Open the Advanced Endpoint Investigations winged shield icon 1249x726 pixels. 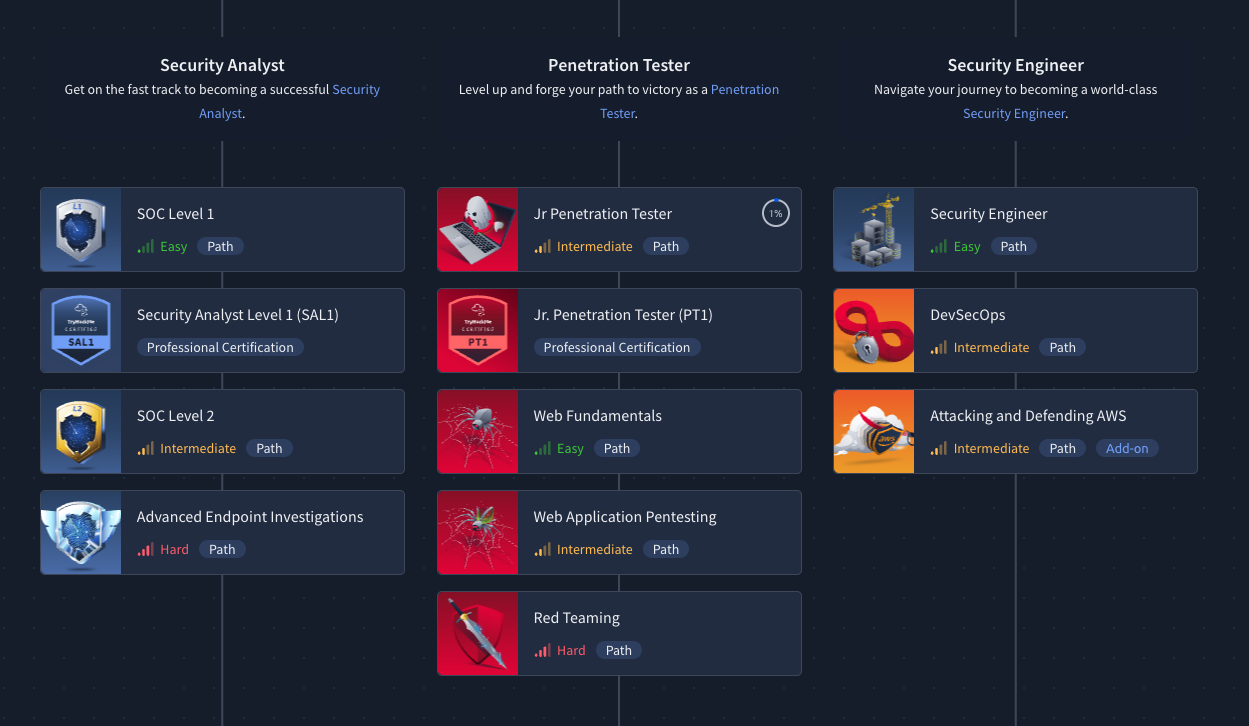[81, 533]
